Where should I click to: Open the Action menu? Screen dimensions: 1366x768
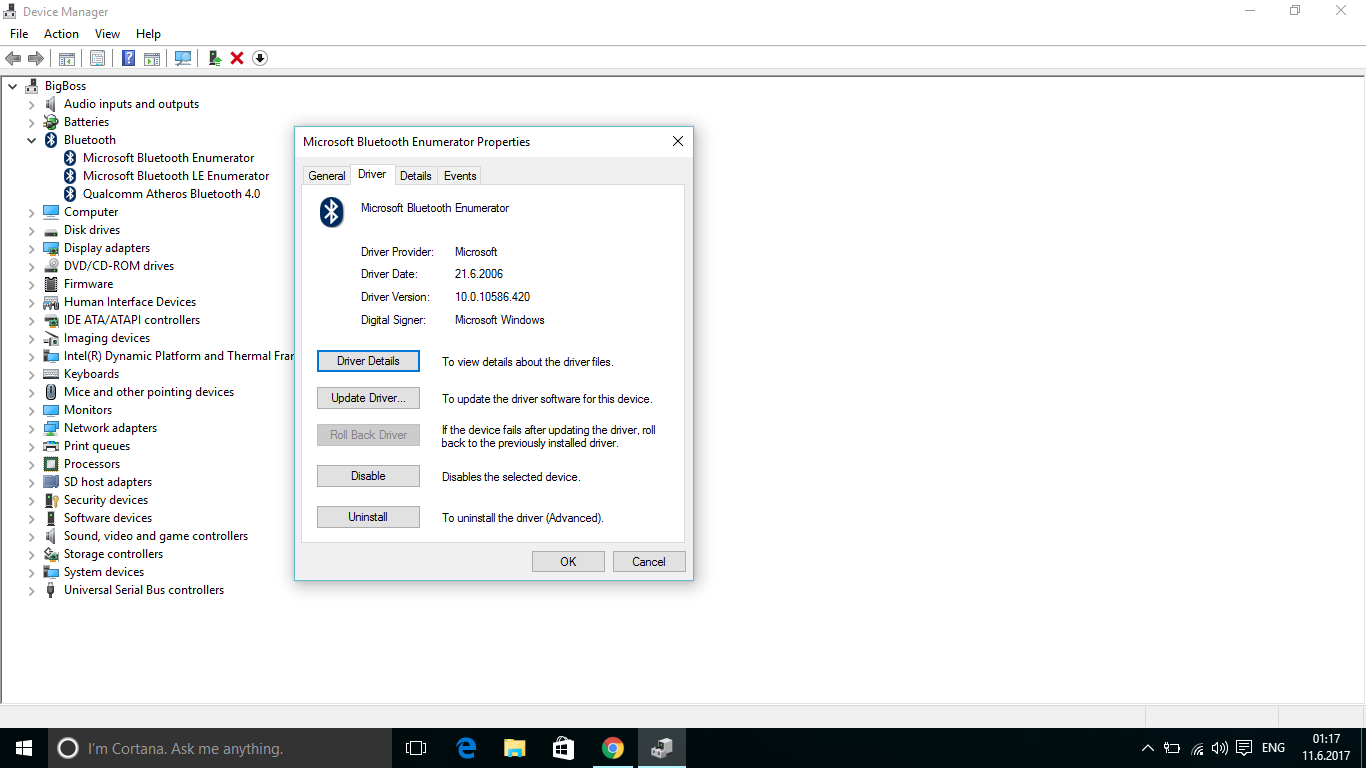coord(61,34)
